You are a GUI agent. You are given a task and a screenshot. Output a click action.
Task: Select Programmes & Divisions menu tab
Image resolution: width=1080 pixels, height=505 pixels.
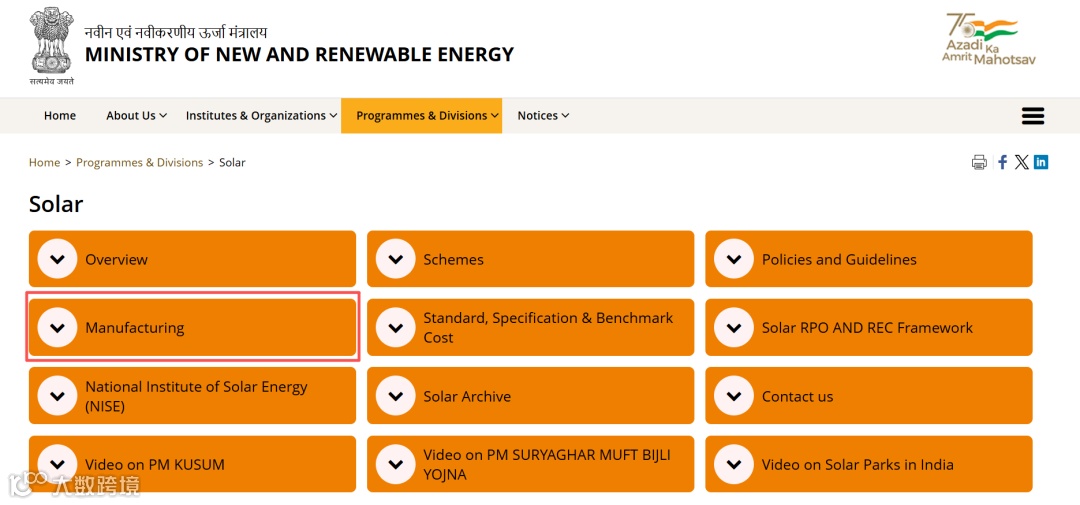point(421,116)
